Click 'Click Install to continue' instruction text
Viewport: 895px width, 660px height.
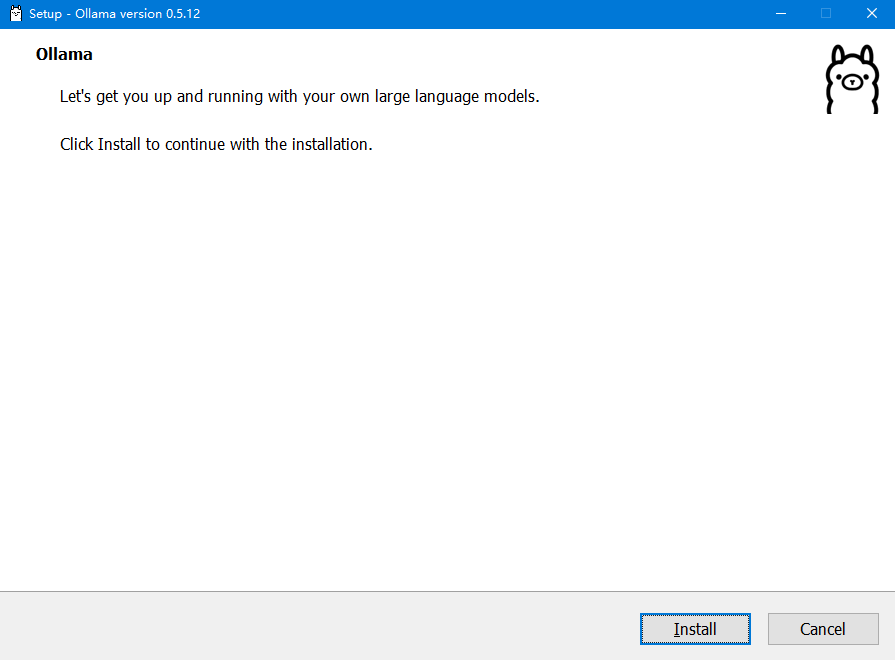coord(216,144)
